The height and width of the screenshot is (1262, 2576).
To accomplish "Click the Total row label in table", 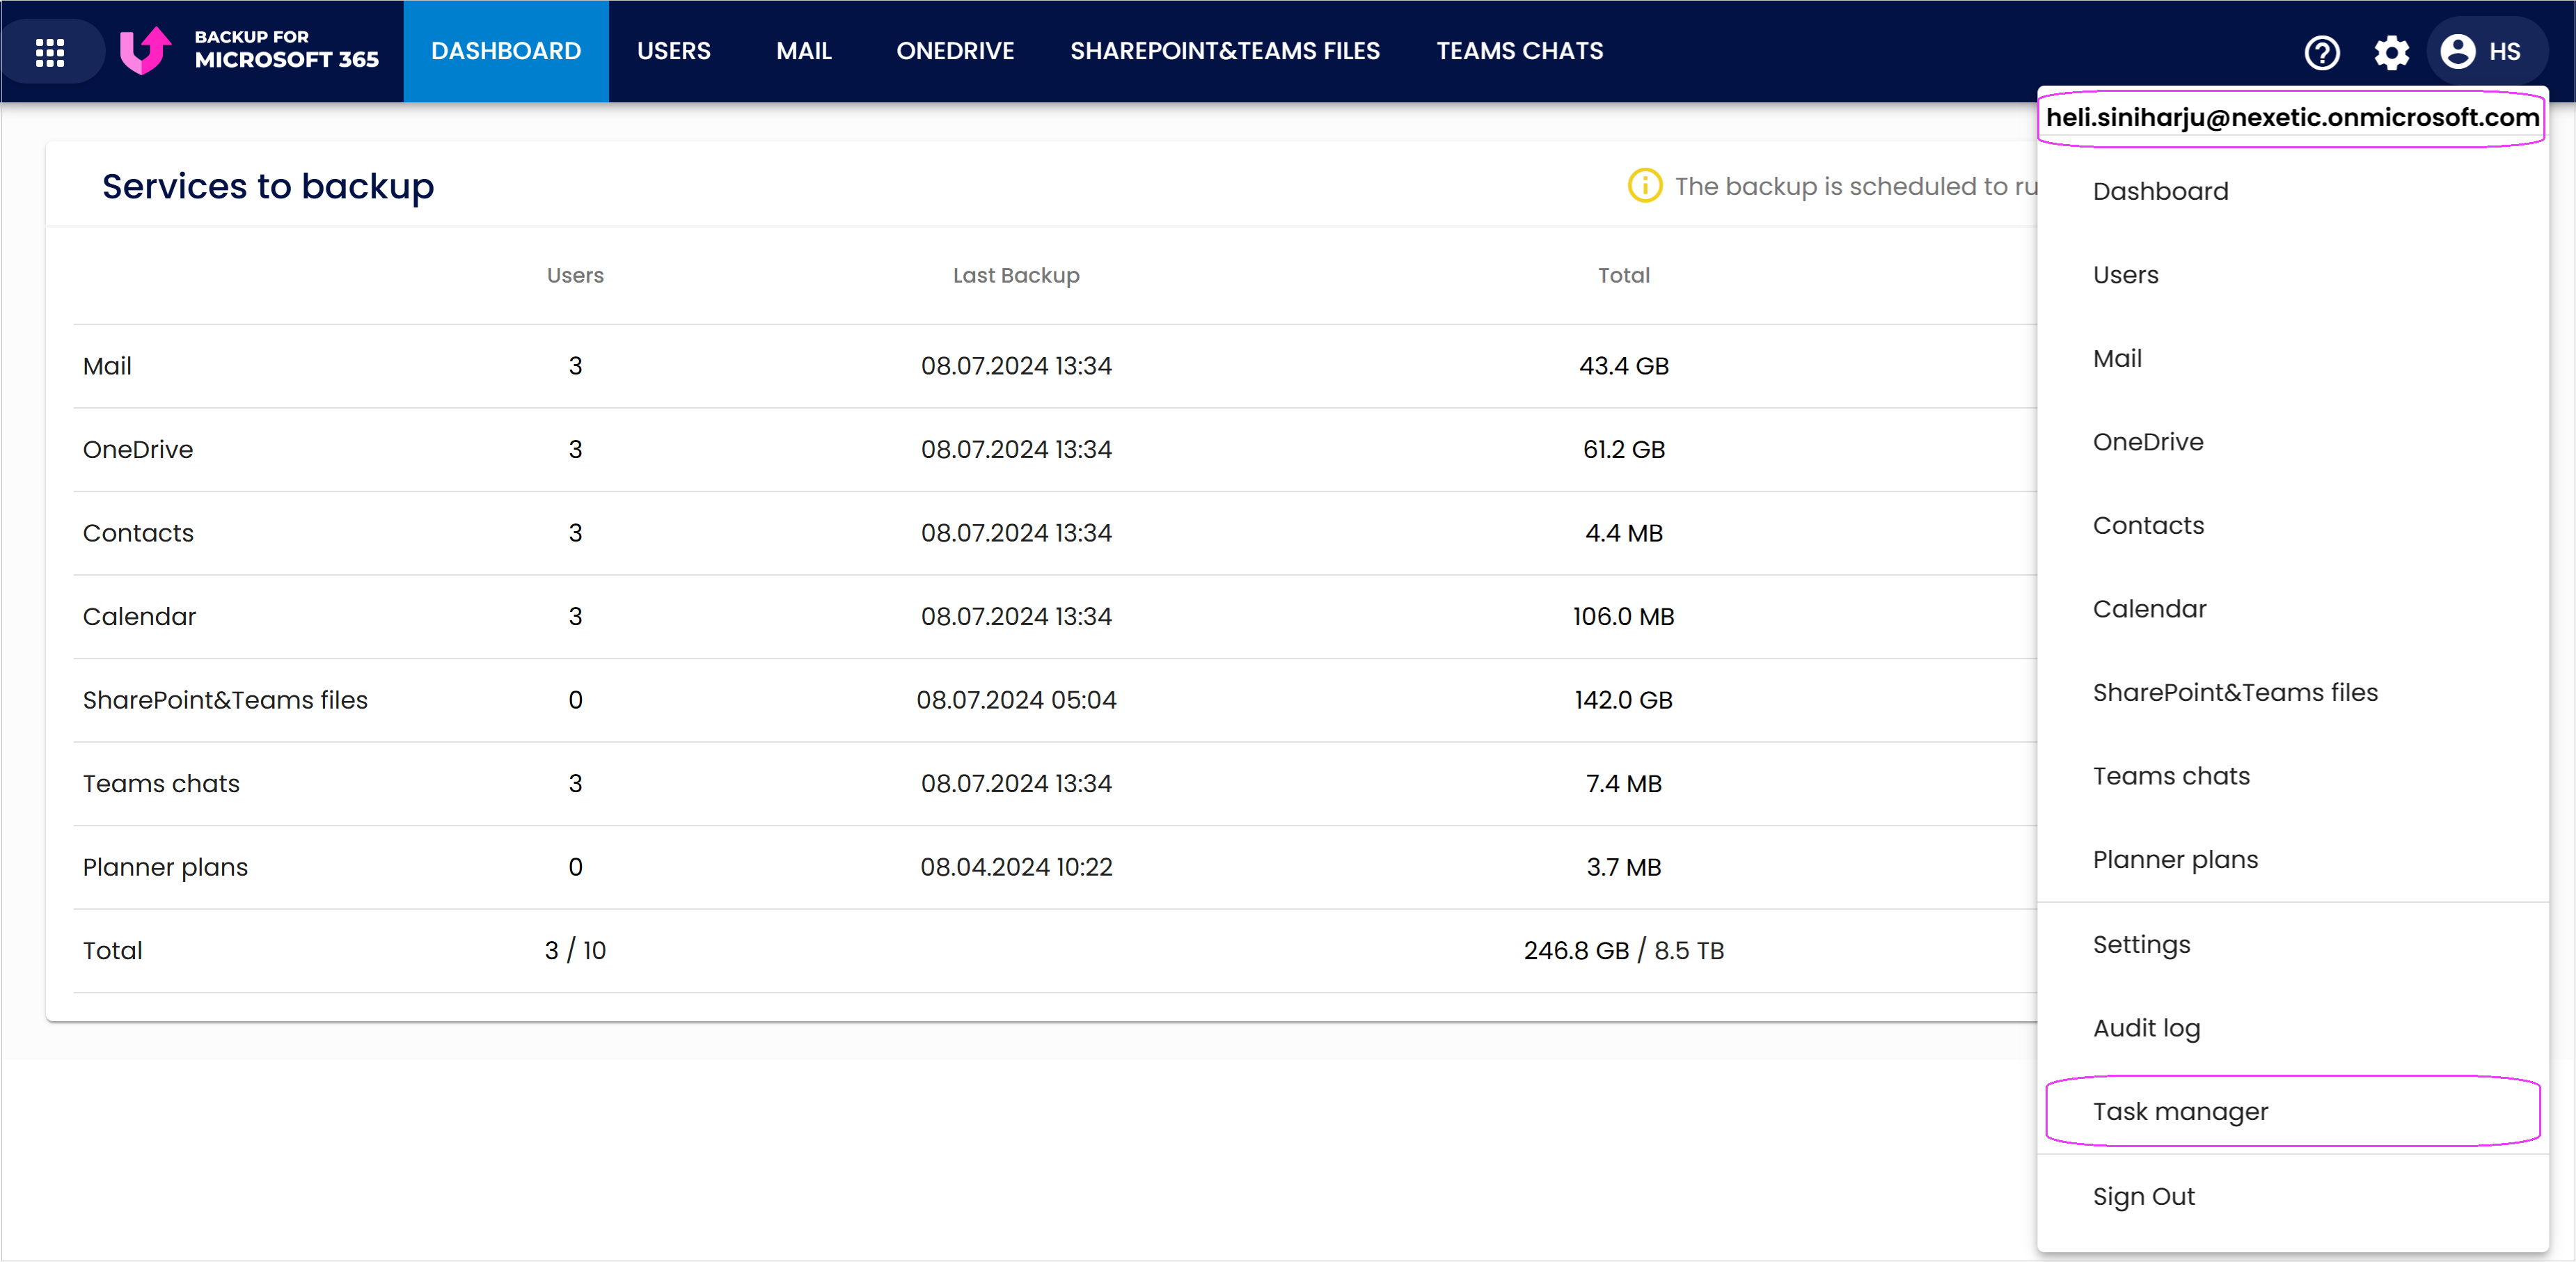I will [x=112, y=951].
